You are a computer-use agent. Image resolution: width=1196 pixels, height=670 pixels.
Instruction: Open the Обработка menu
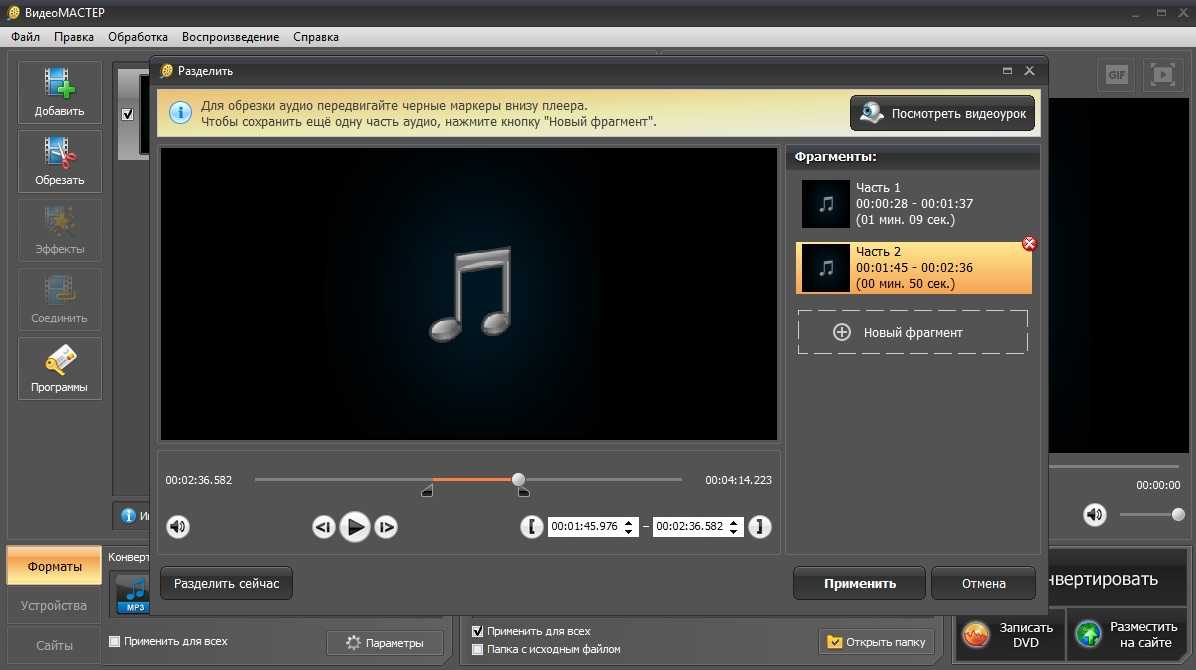click(138, 37)
